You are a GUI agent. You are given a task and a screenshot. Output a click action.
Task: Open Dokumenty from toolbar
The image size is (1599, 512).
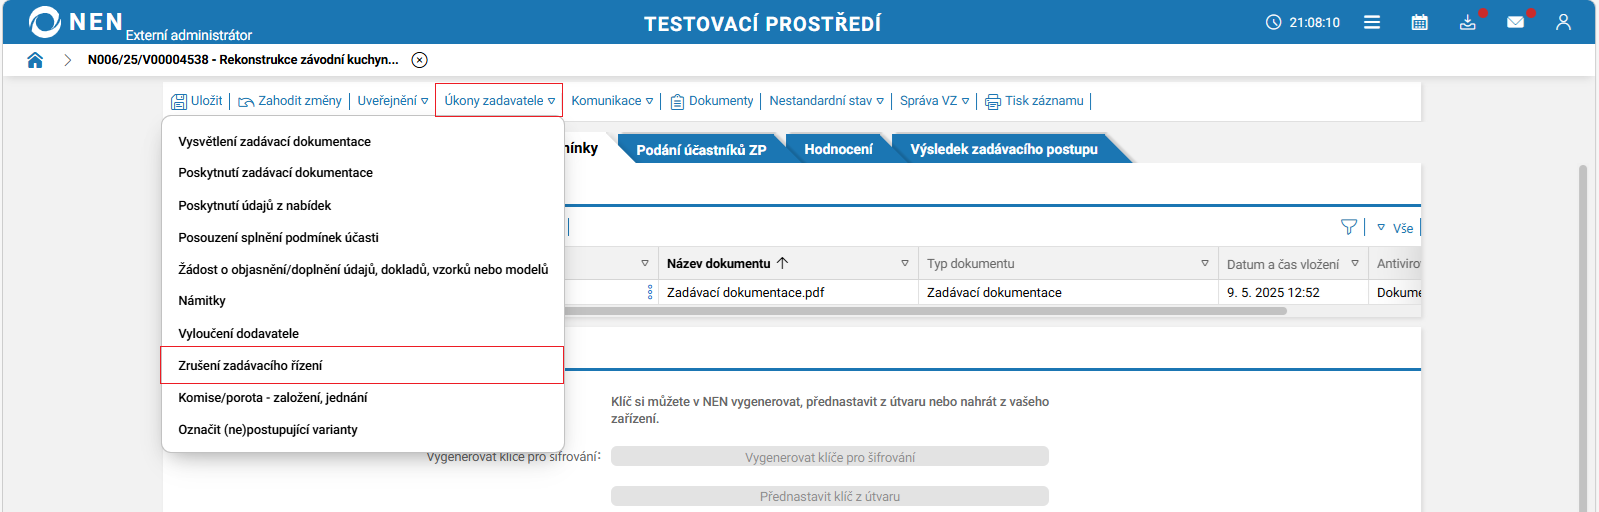pyautogui.click(x=712, y=101)
